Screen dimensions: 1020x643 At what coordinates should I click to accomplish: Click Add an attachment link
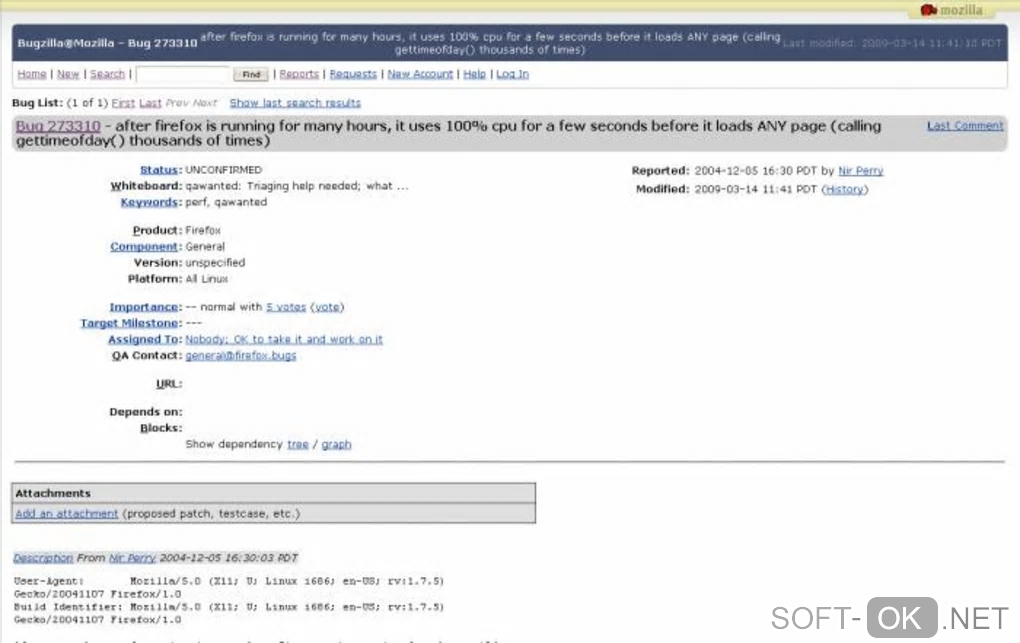click(67, 514)
